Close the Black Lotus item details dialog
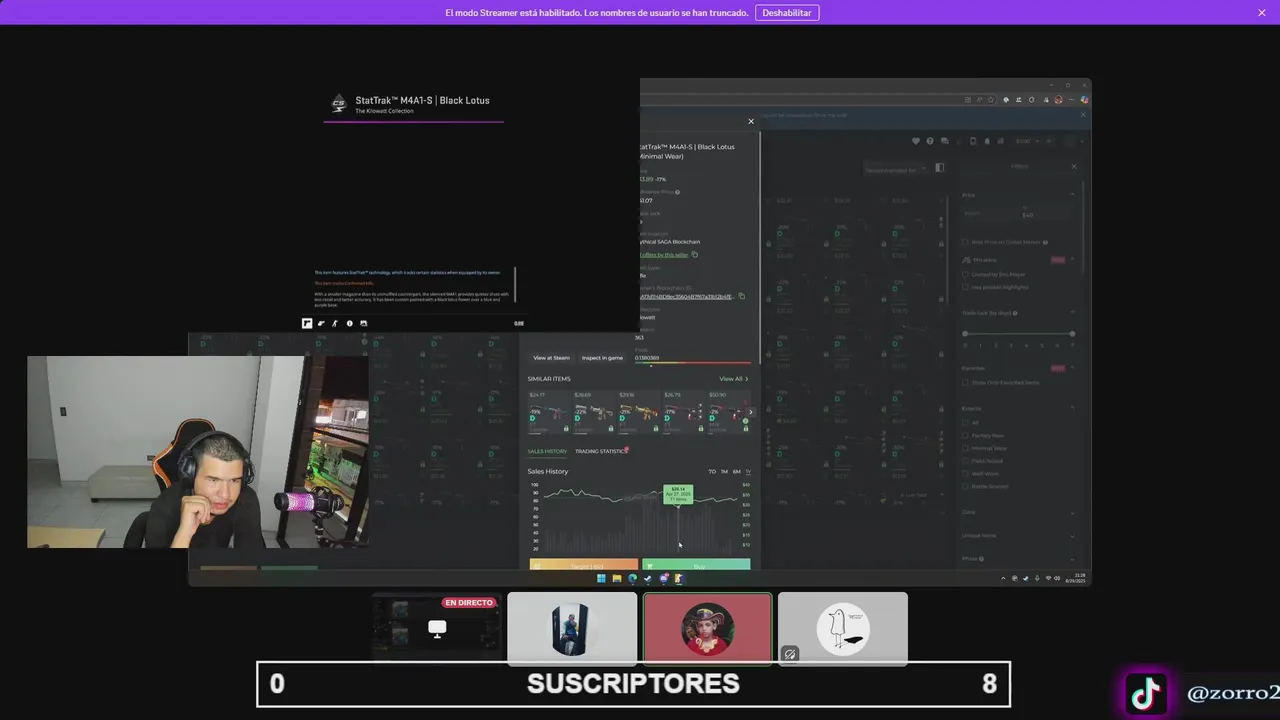 [x=751, y=121]
